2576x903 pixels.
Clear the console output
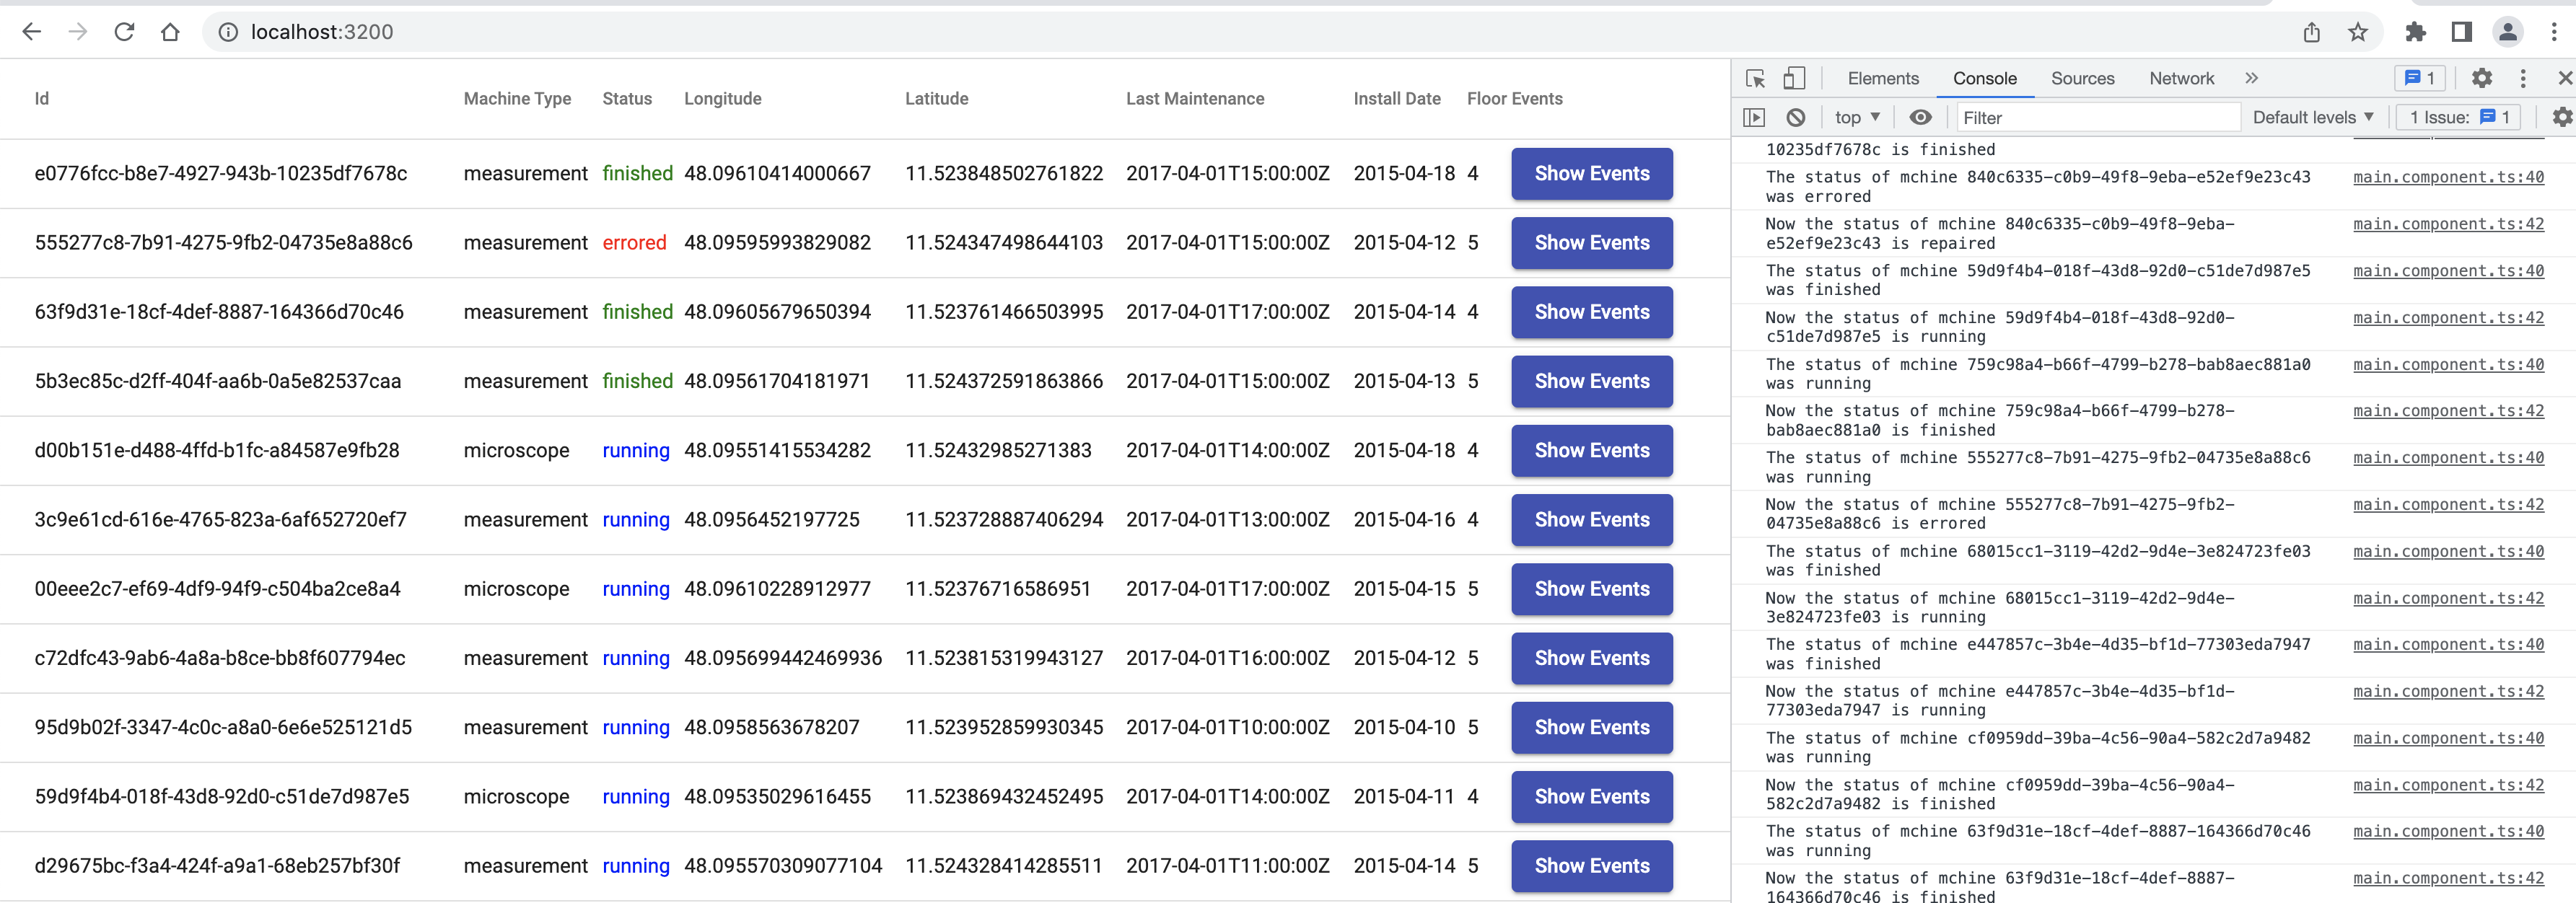click(1796, 117)
